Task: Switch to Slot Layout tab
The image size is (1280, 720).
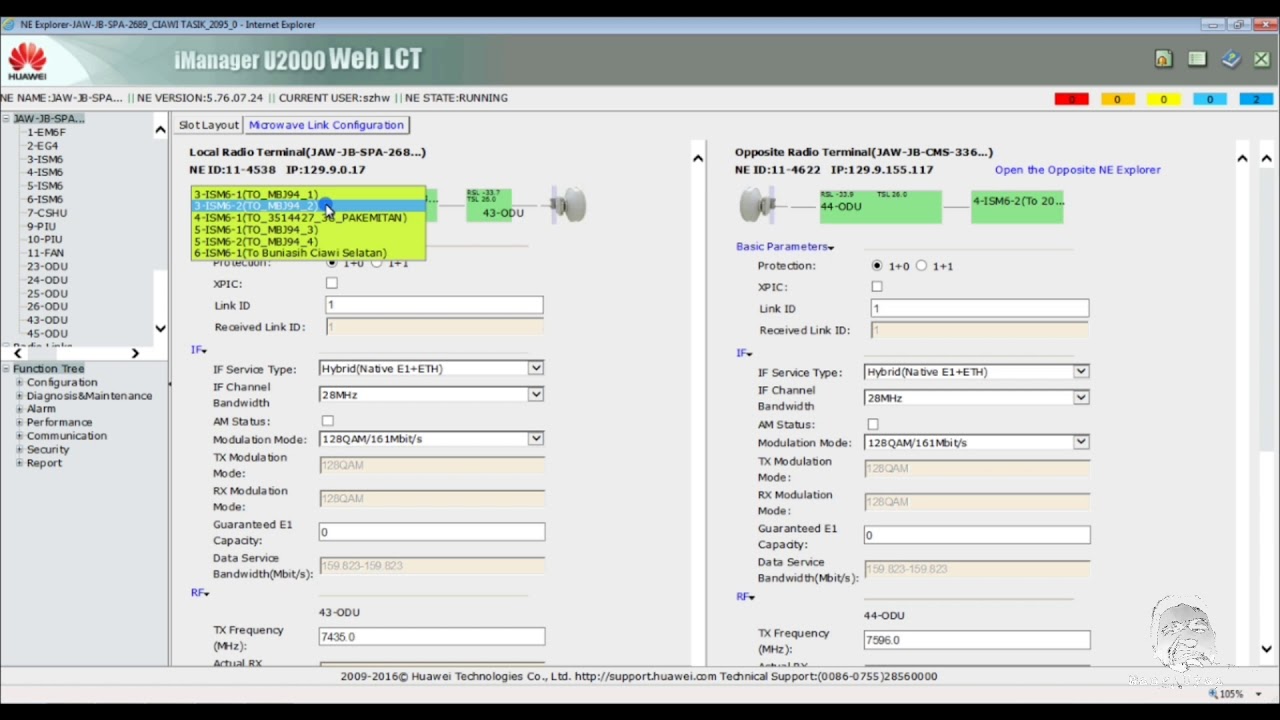Action: coord(209,125)
